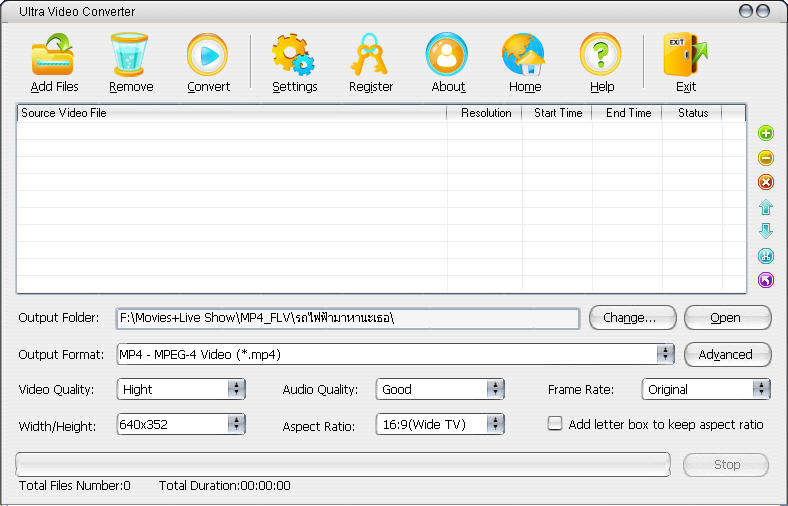Viewport: 788px width, 506px height.
Task: Click the Stop button
Action: click(726, 464)
